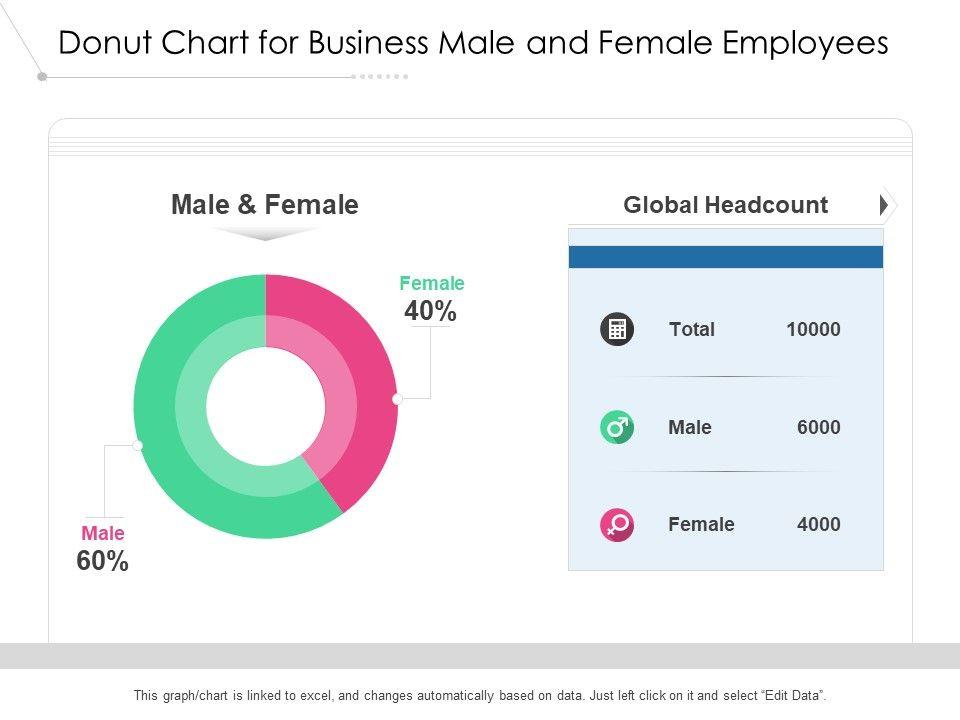Click the downward pointer under Male & Female

265,234
